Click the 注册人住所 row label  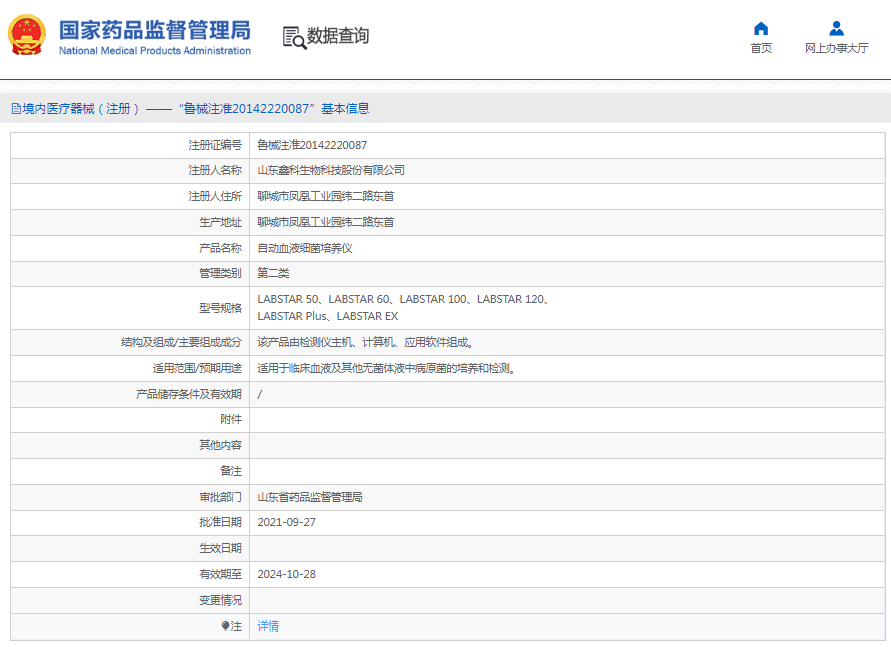(215, 197)
